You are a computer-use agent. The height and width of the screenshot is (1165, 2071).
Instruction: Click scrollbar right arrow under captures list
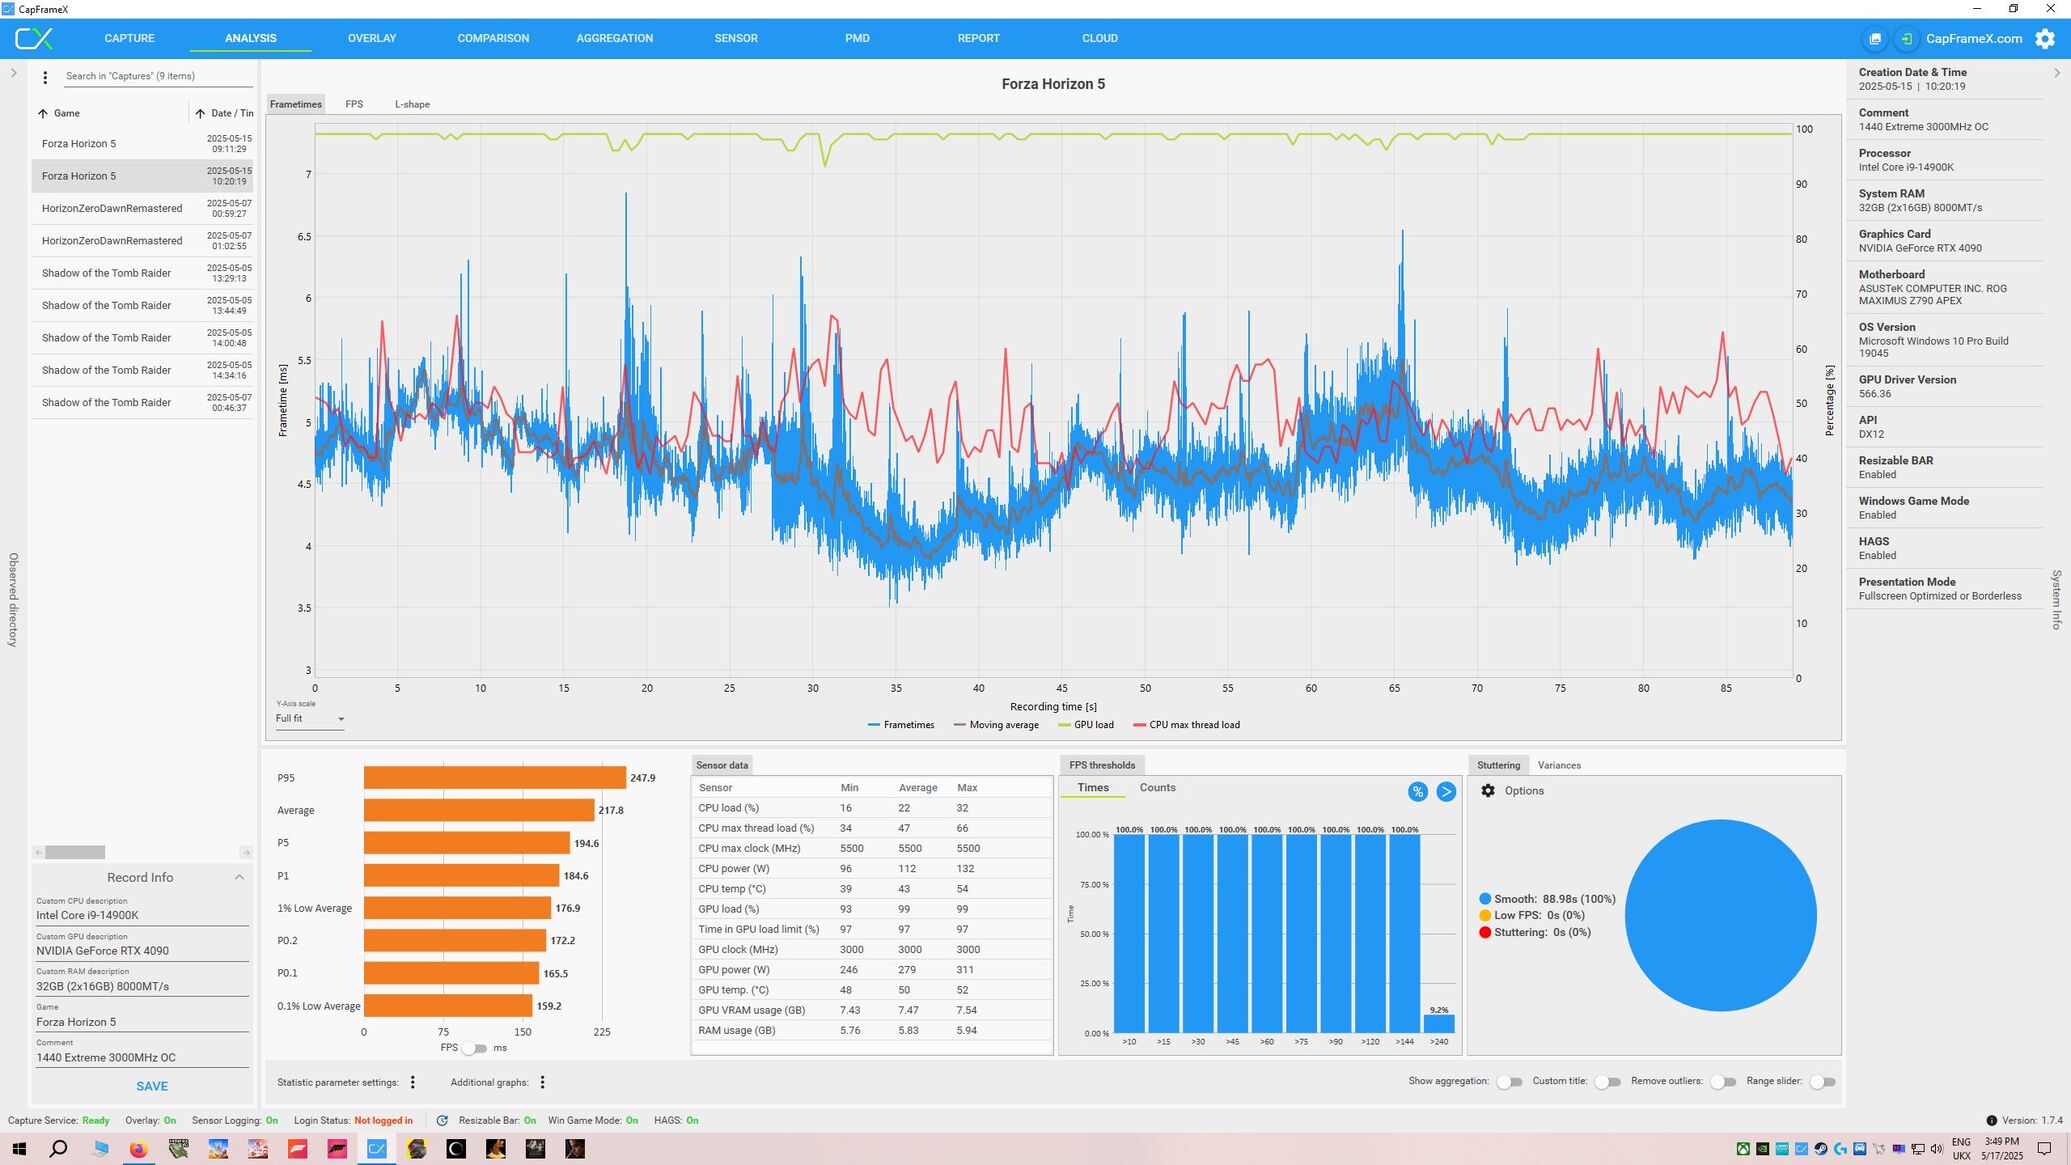pos(246,852)
